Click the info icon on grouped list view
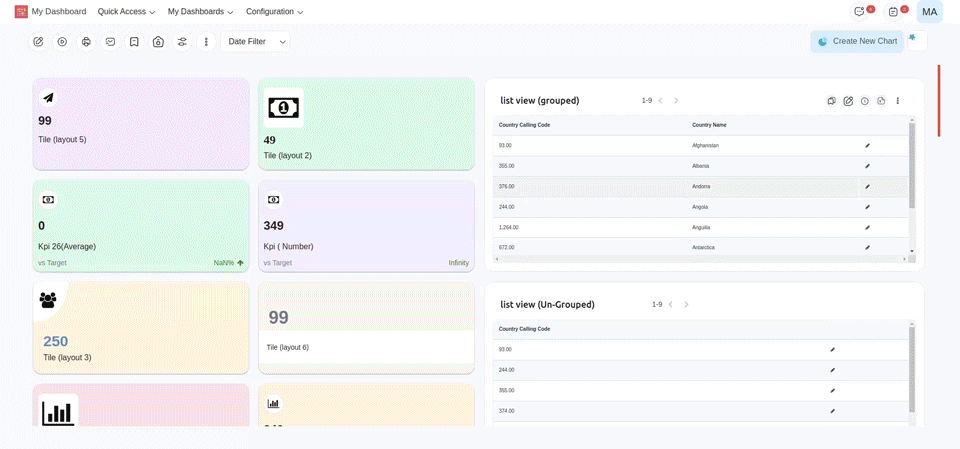 click(864, 101)
